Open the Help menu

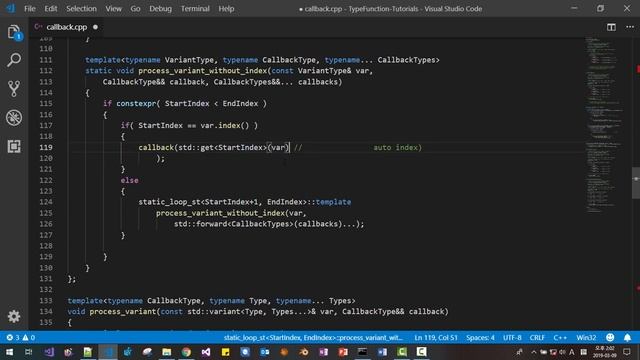(226, 9)
